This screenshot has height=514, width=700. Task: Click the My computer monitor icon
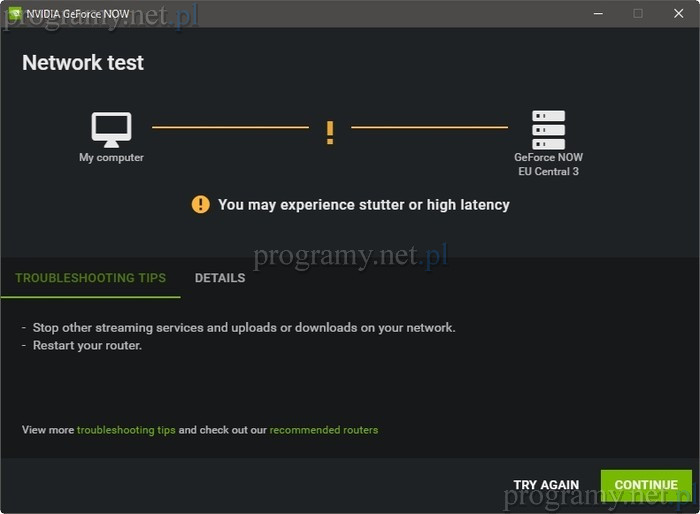[x=111, y=129]
